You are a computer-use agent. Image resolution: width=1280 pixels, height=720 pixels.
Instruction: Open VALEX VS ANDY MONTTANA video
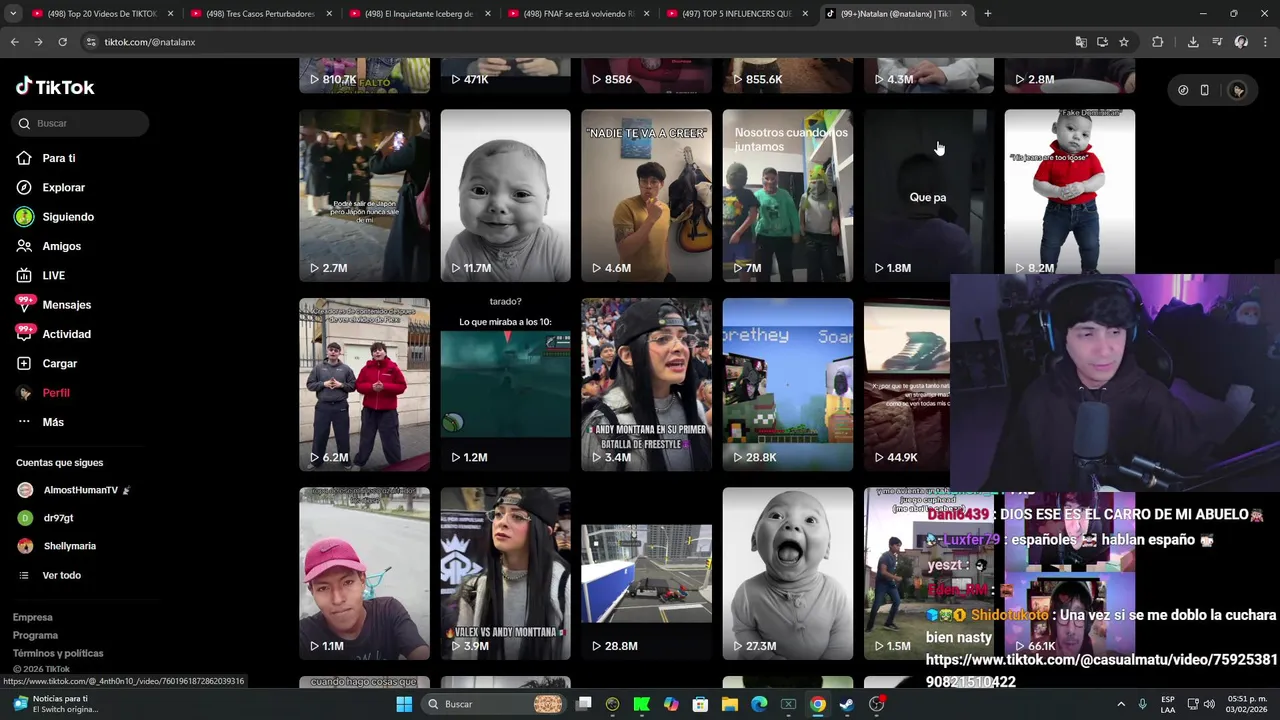tap(505, 573)
